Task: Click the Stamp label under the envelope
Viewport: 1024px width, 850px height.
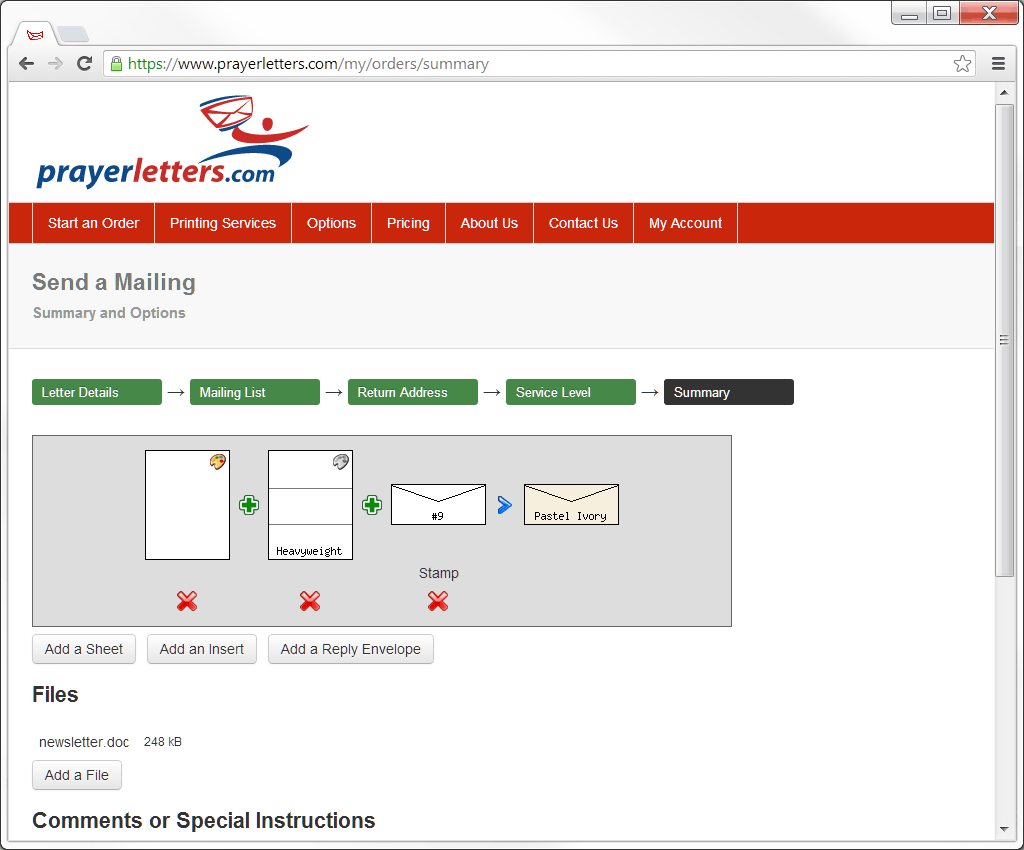Action: point(438,573)
